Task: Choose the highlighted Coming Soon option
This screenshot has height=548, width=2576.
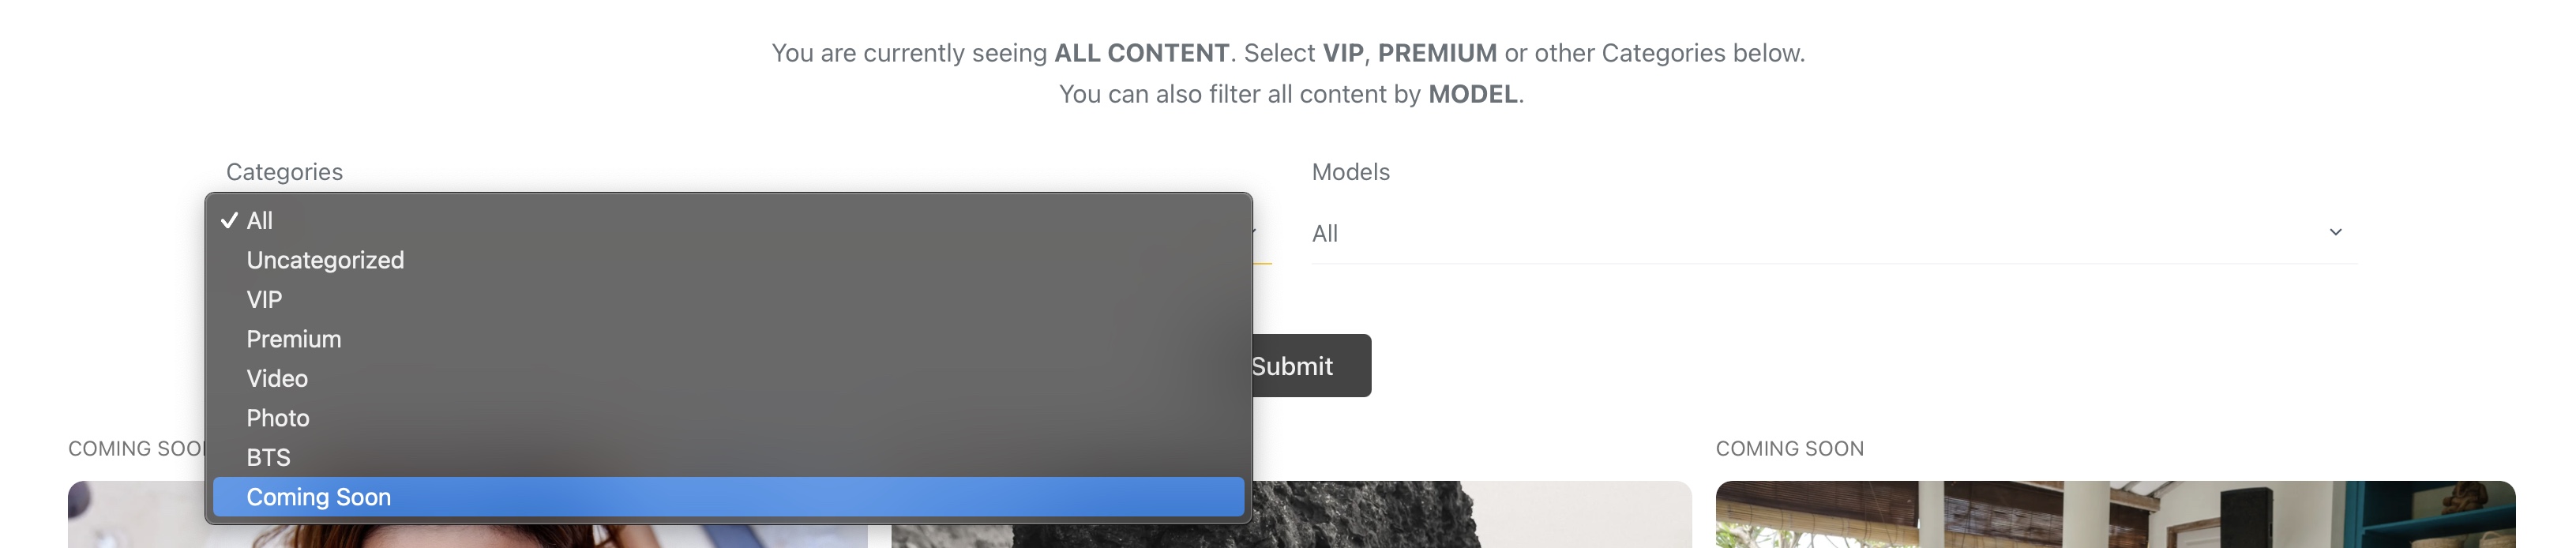Action: [318, 497]
